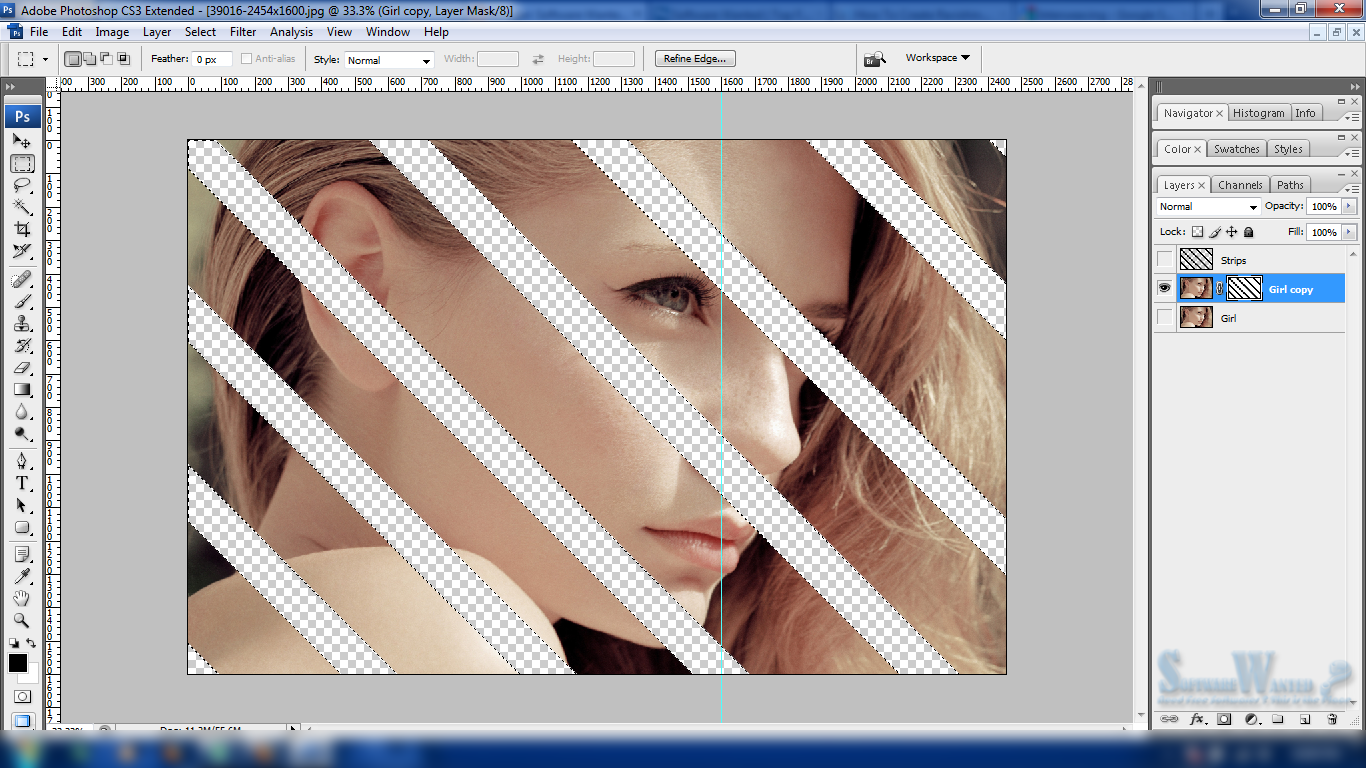Open the Analysis menu
Screen dimensions: 1366x768
tap(291, 32)
